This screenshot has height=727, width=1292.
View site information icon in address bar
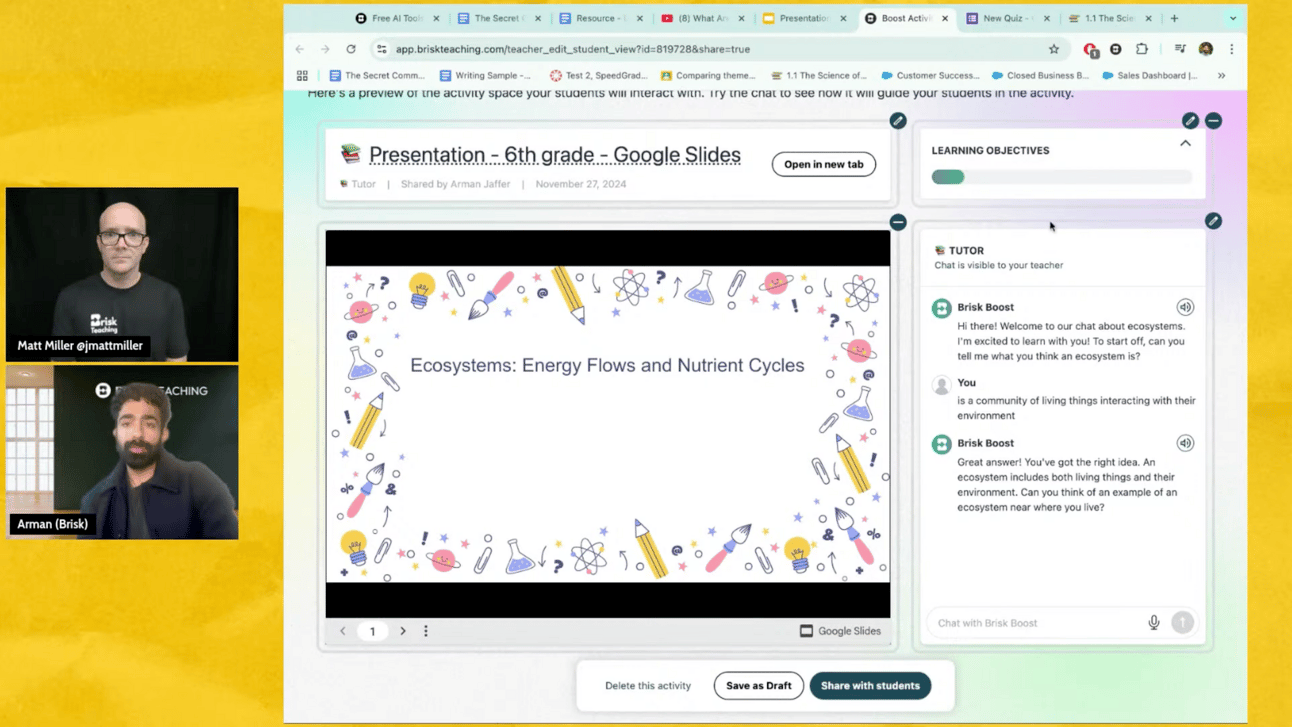[x=382, y=49]
